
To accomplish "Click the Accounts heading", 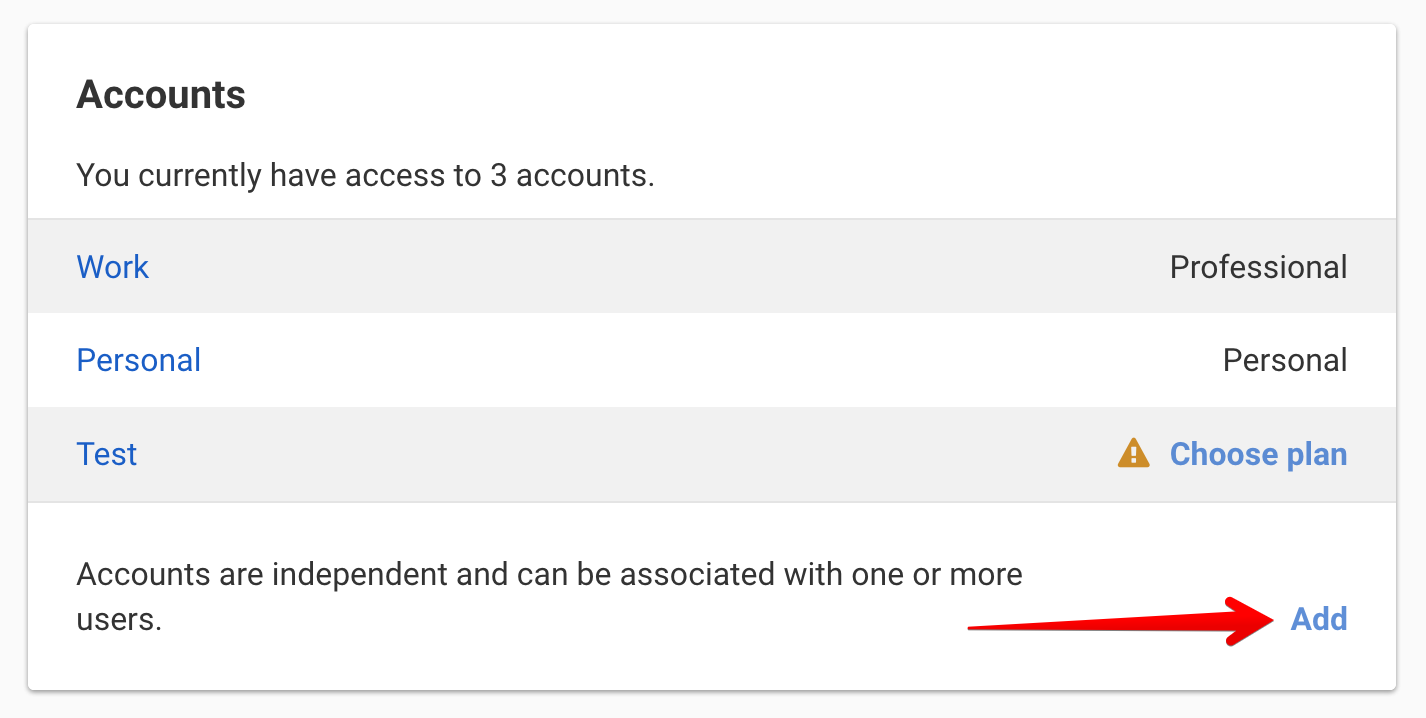I will coord(160,93).
